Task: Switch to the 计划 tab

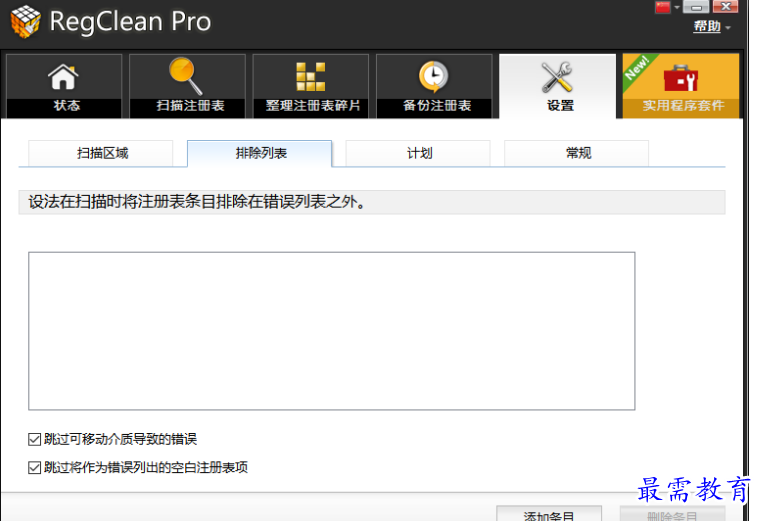Action: [x=418, y=153]
